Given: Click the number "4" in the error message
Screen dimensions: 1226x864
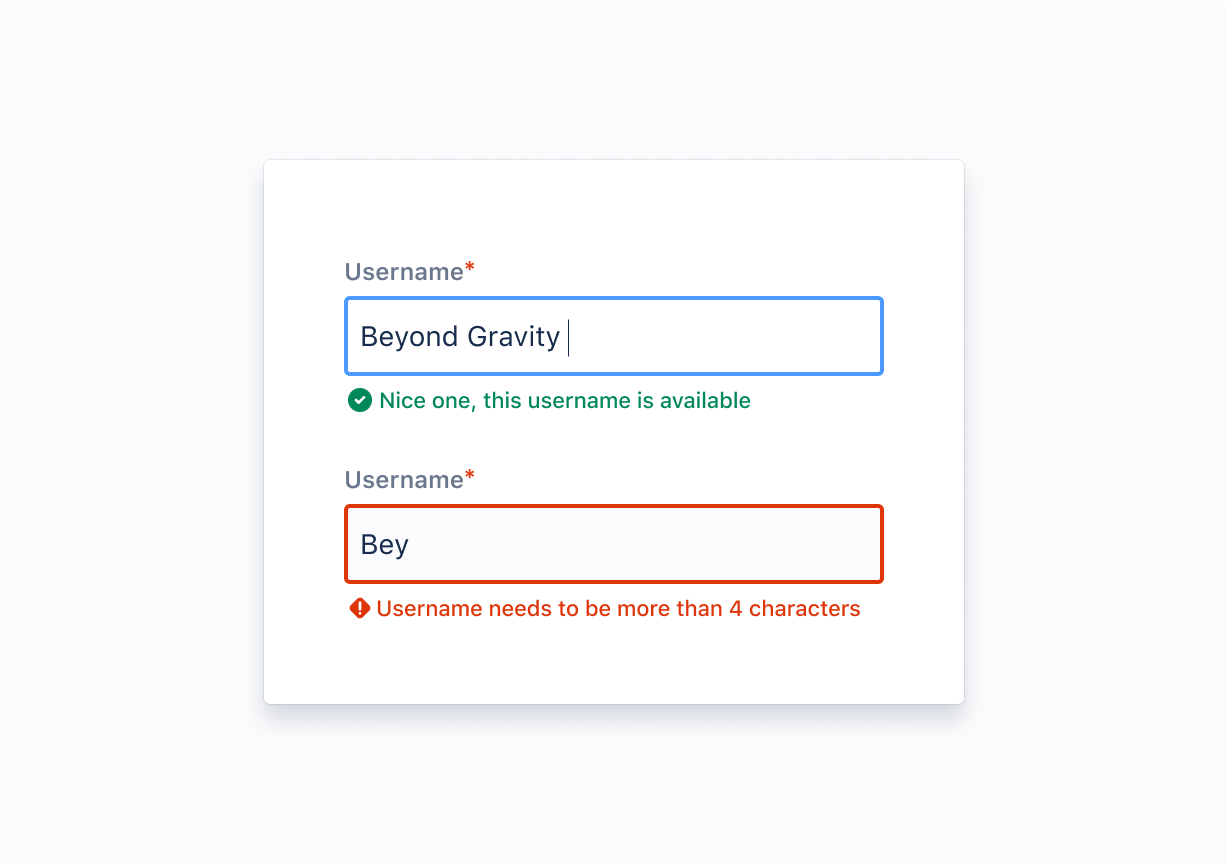Looking at the screenshot, I should pyautogui.click(x=735, y=608).
